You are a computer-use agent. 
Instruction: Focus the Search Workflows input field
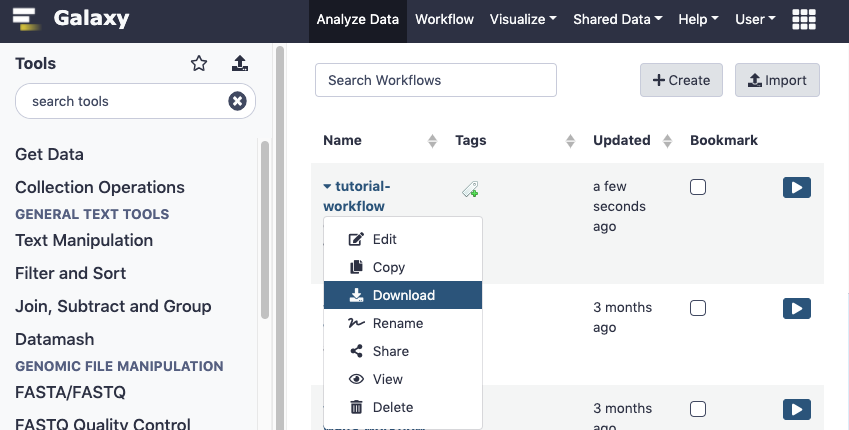[x=435, y=81]
